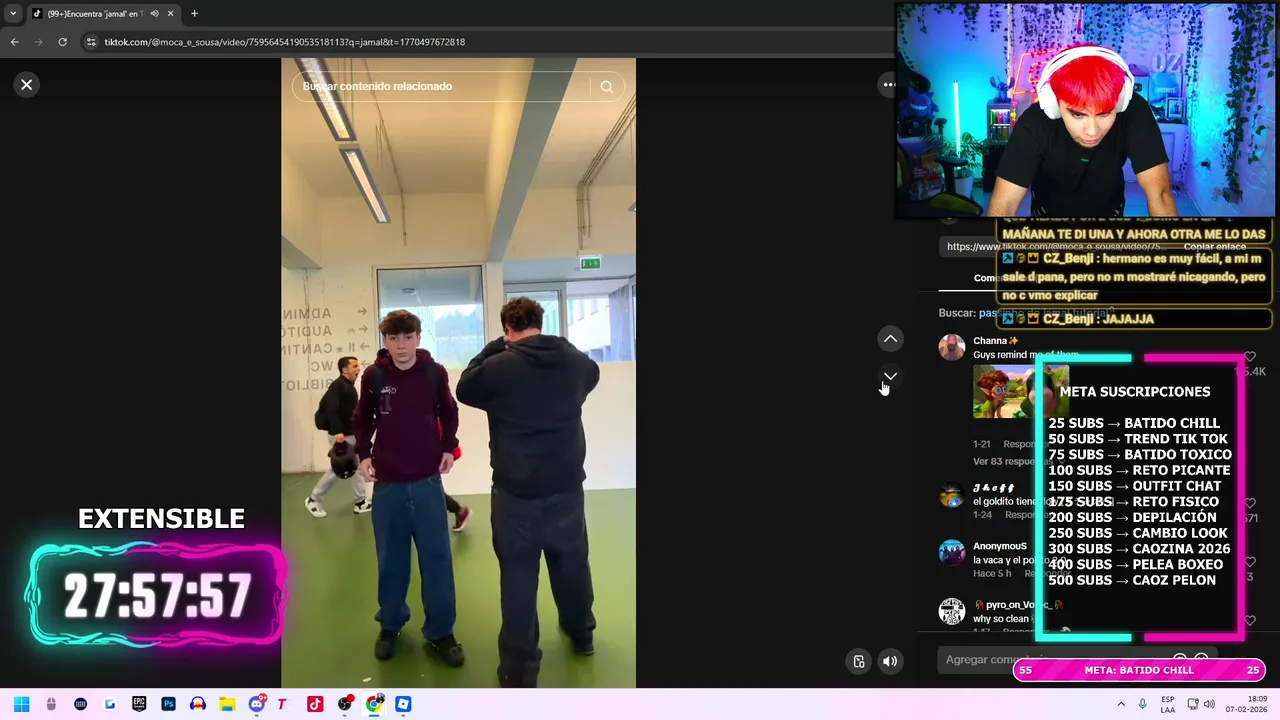Image resolution: width=1280 pixels, height=720 pixels.
Task: Open commenter Channa's username link
Action: point(995,341)
